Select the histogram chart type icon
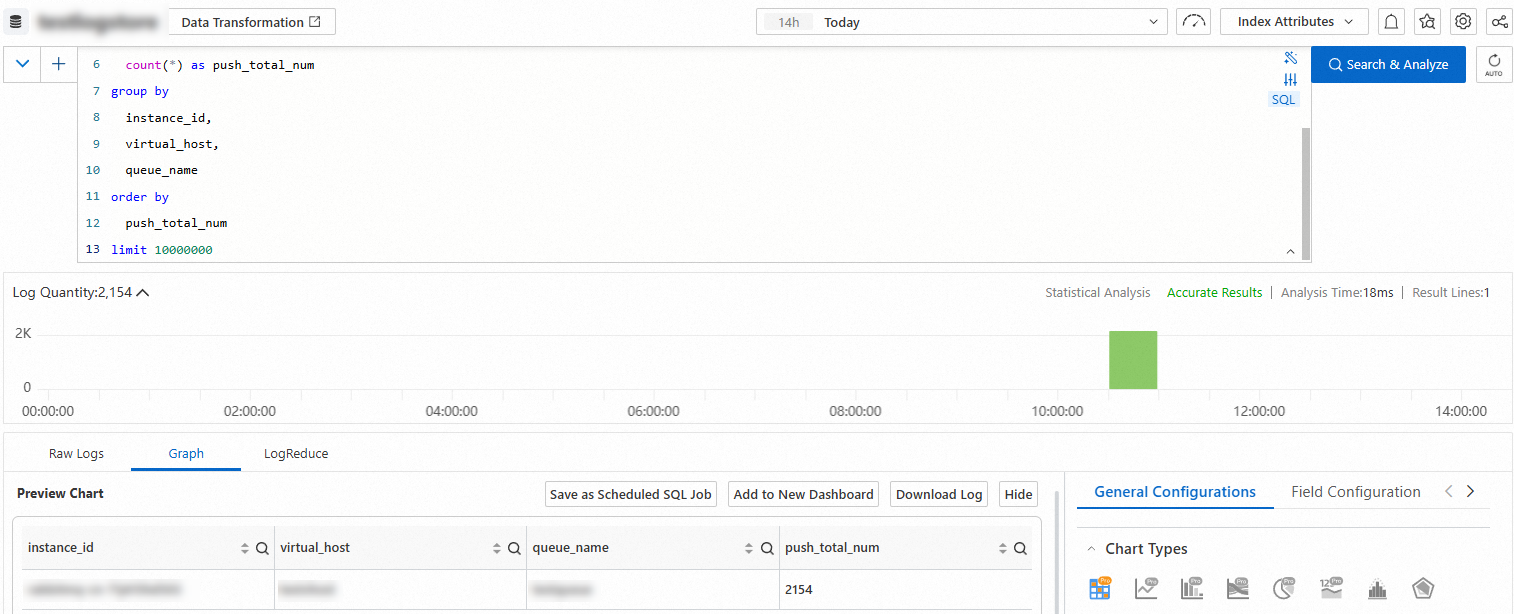This screenshot has width=1514, height=614. pos(1378,589)
